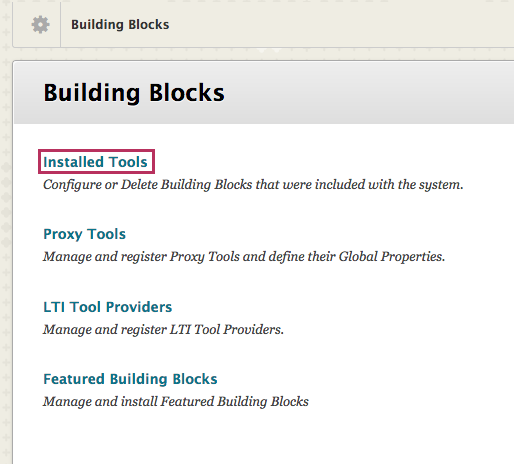This screenshot has height=464, width=514.
Task: Click 'Manage and install' in the last description
Action: 100,402
